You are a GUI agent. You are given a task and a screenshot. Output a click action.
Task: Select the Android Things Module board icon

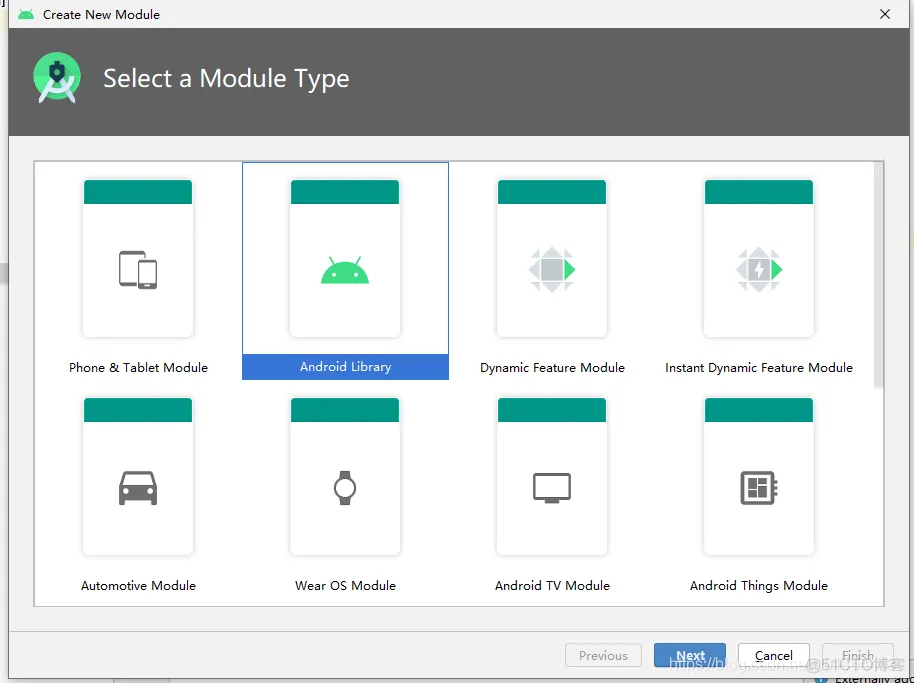(x=759, y=488)
